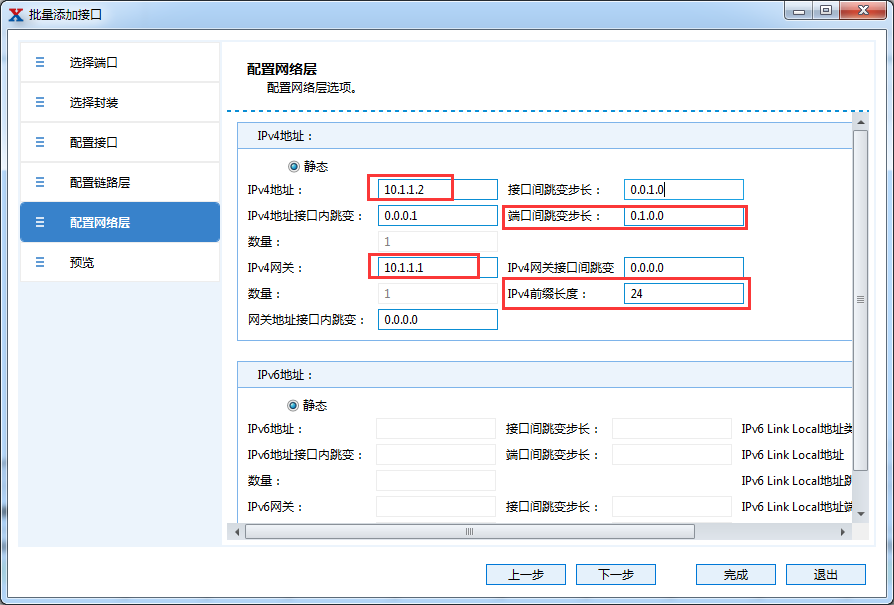
Task: Go to the 配置链路层 step
Action: tap(120, 182)
